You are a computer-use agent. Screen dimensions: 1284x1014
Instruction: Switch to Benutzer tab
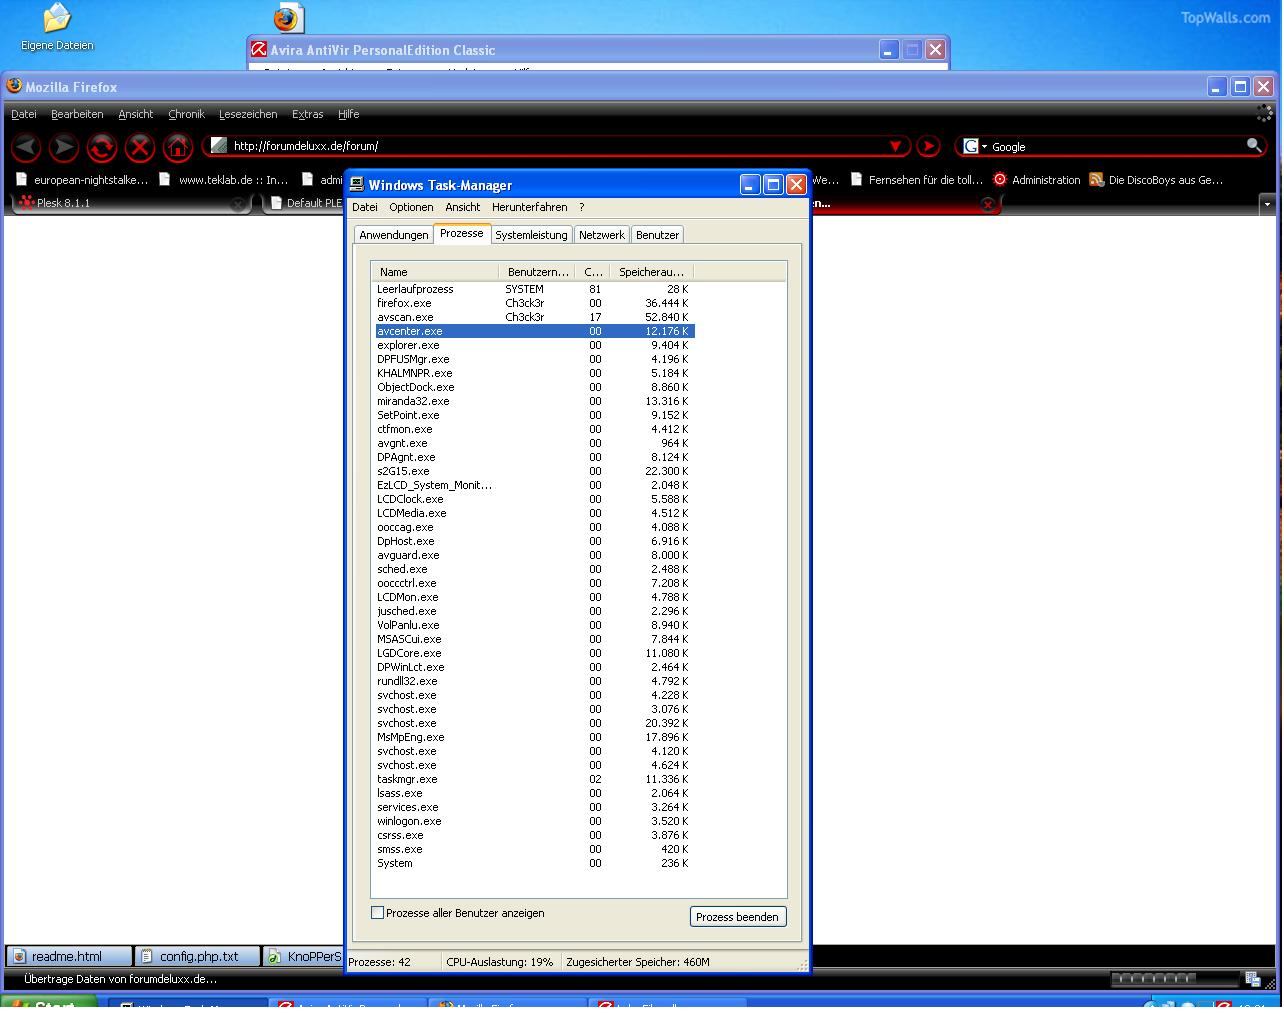[x=657, y=235]
